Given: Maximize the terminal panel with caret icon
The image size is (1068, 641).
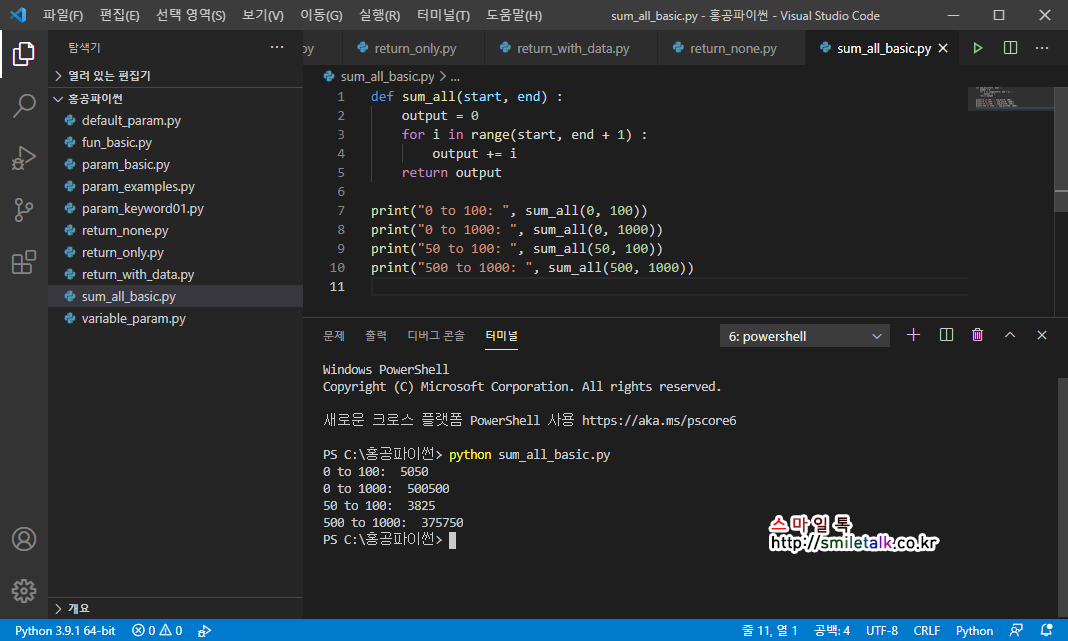Looking at the screenshot, I should point(1010,335).
